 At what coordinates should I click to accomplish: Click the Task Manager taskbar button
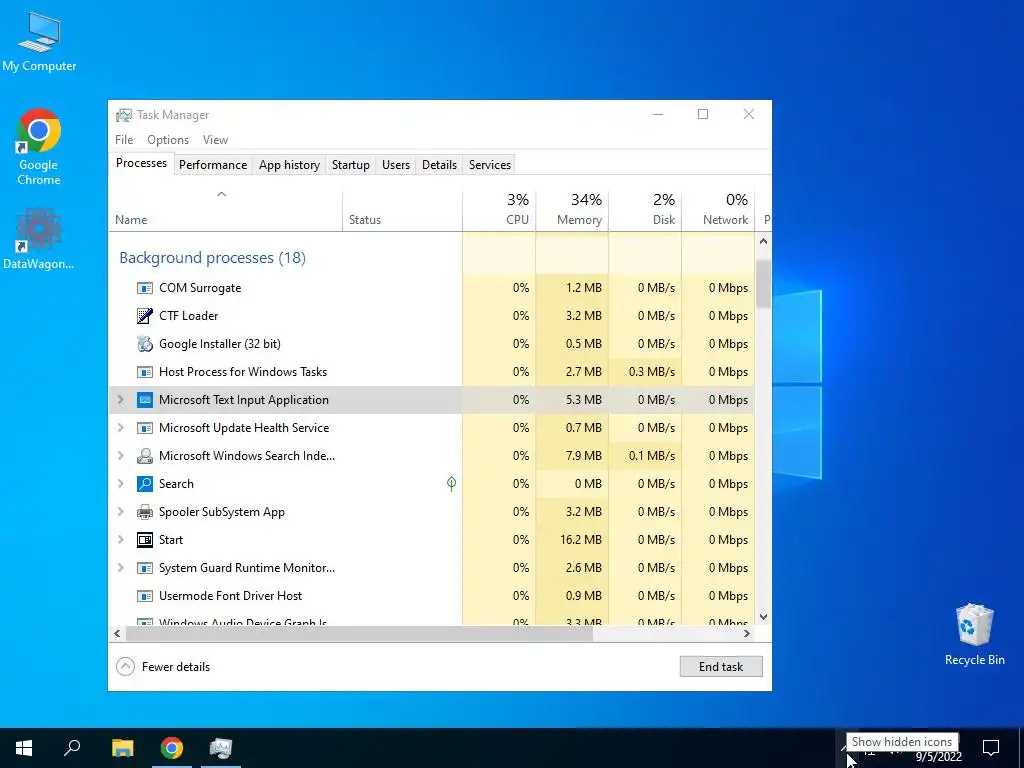point(221,748)
